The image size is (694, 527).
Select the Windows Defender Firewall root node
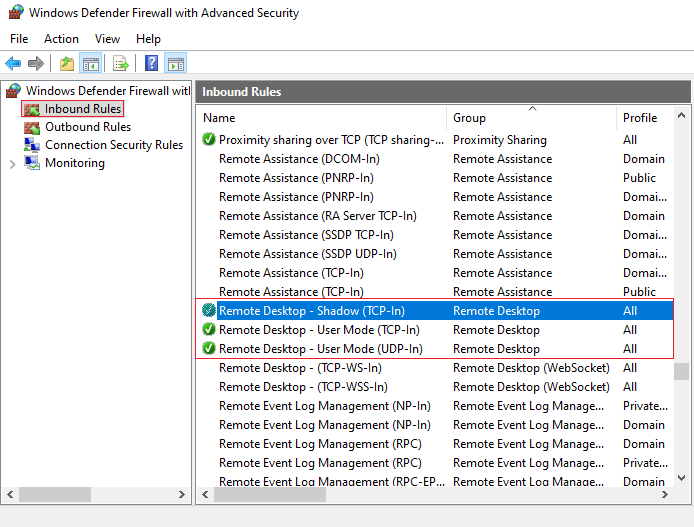(x=108, y=91)
